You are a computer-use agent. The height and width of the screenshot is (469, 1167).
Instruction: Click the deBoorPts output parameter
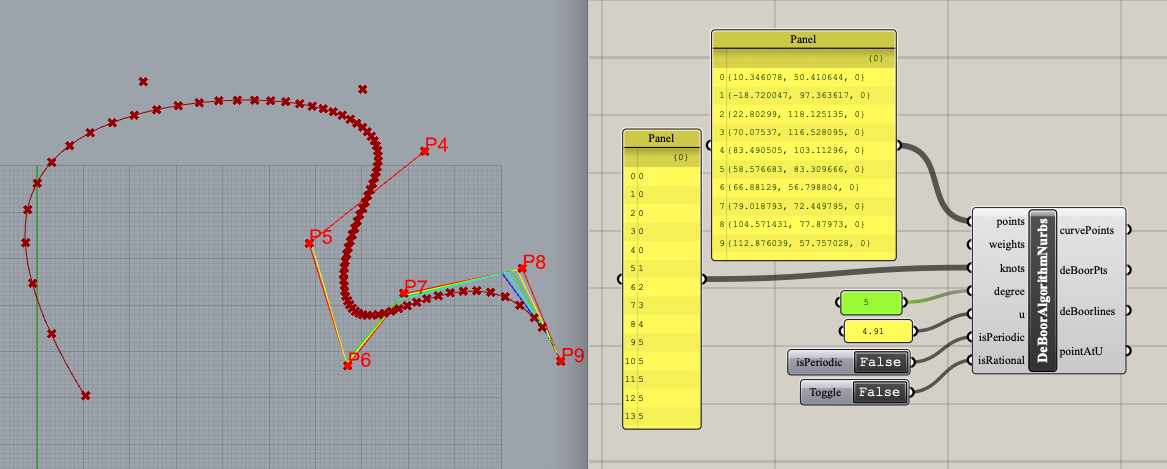click(x=1082, y=270)
